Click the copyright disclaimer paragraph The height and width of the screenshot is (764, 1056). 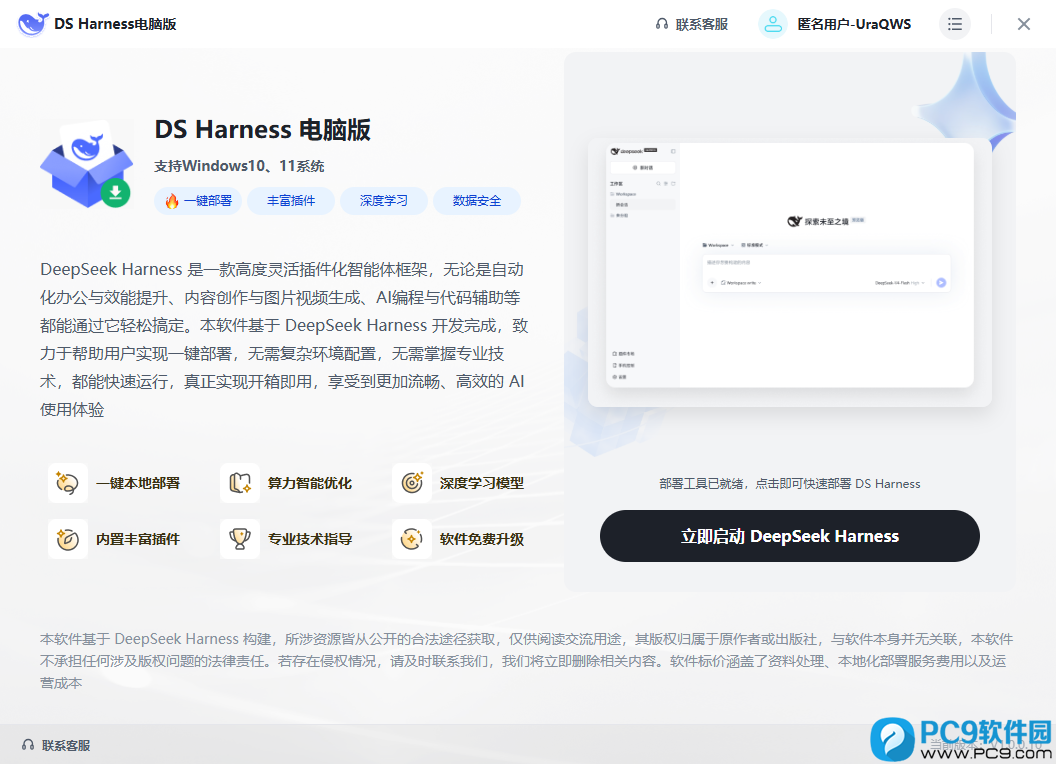tap(526, 661)
